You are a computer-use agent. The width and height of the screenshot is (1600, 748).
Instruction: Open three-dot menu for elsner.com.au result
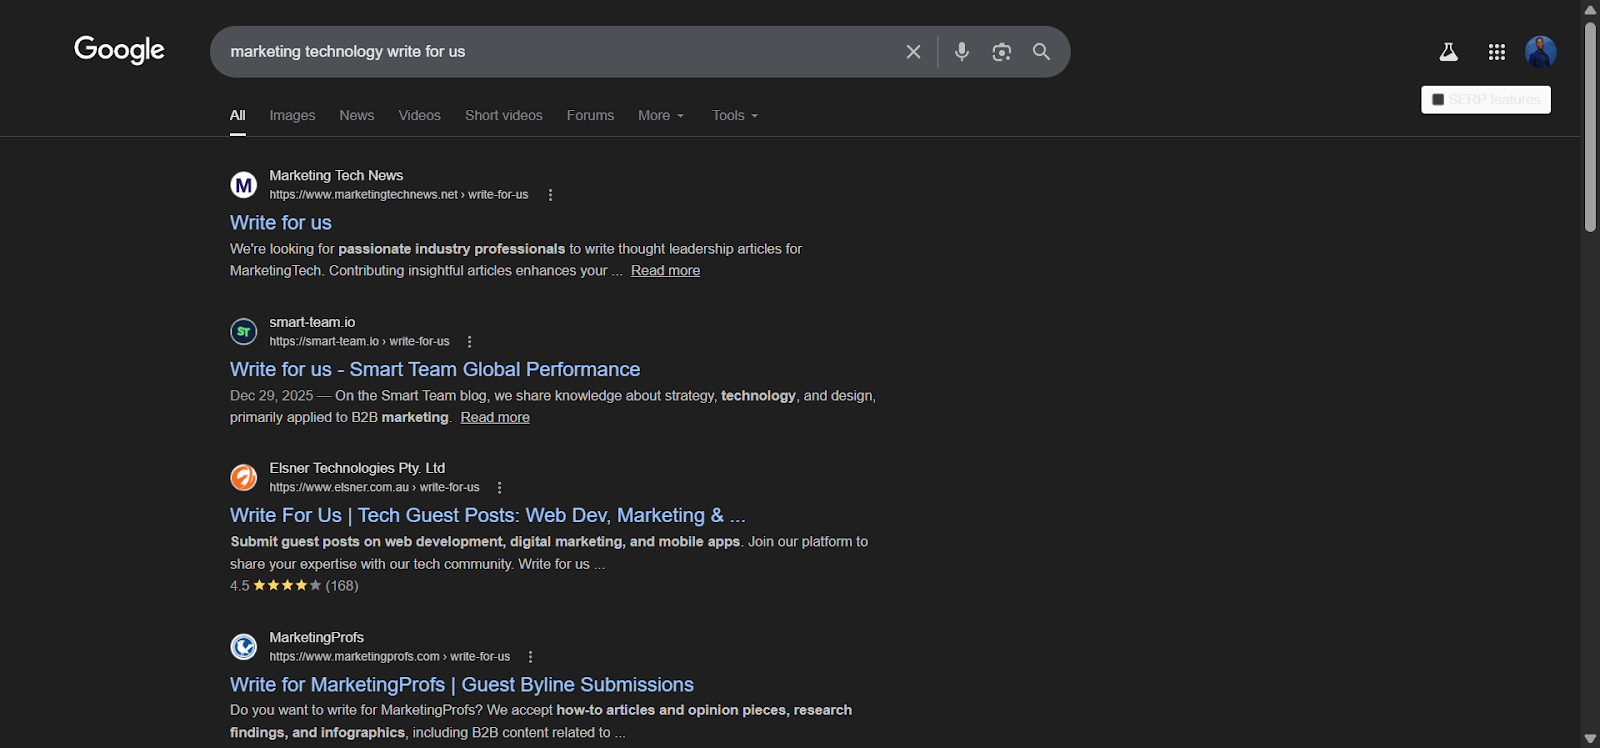point(499,487)
